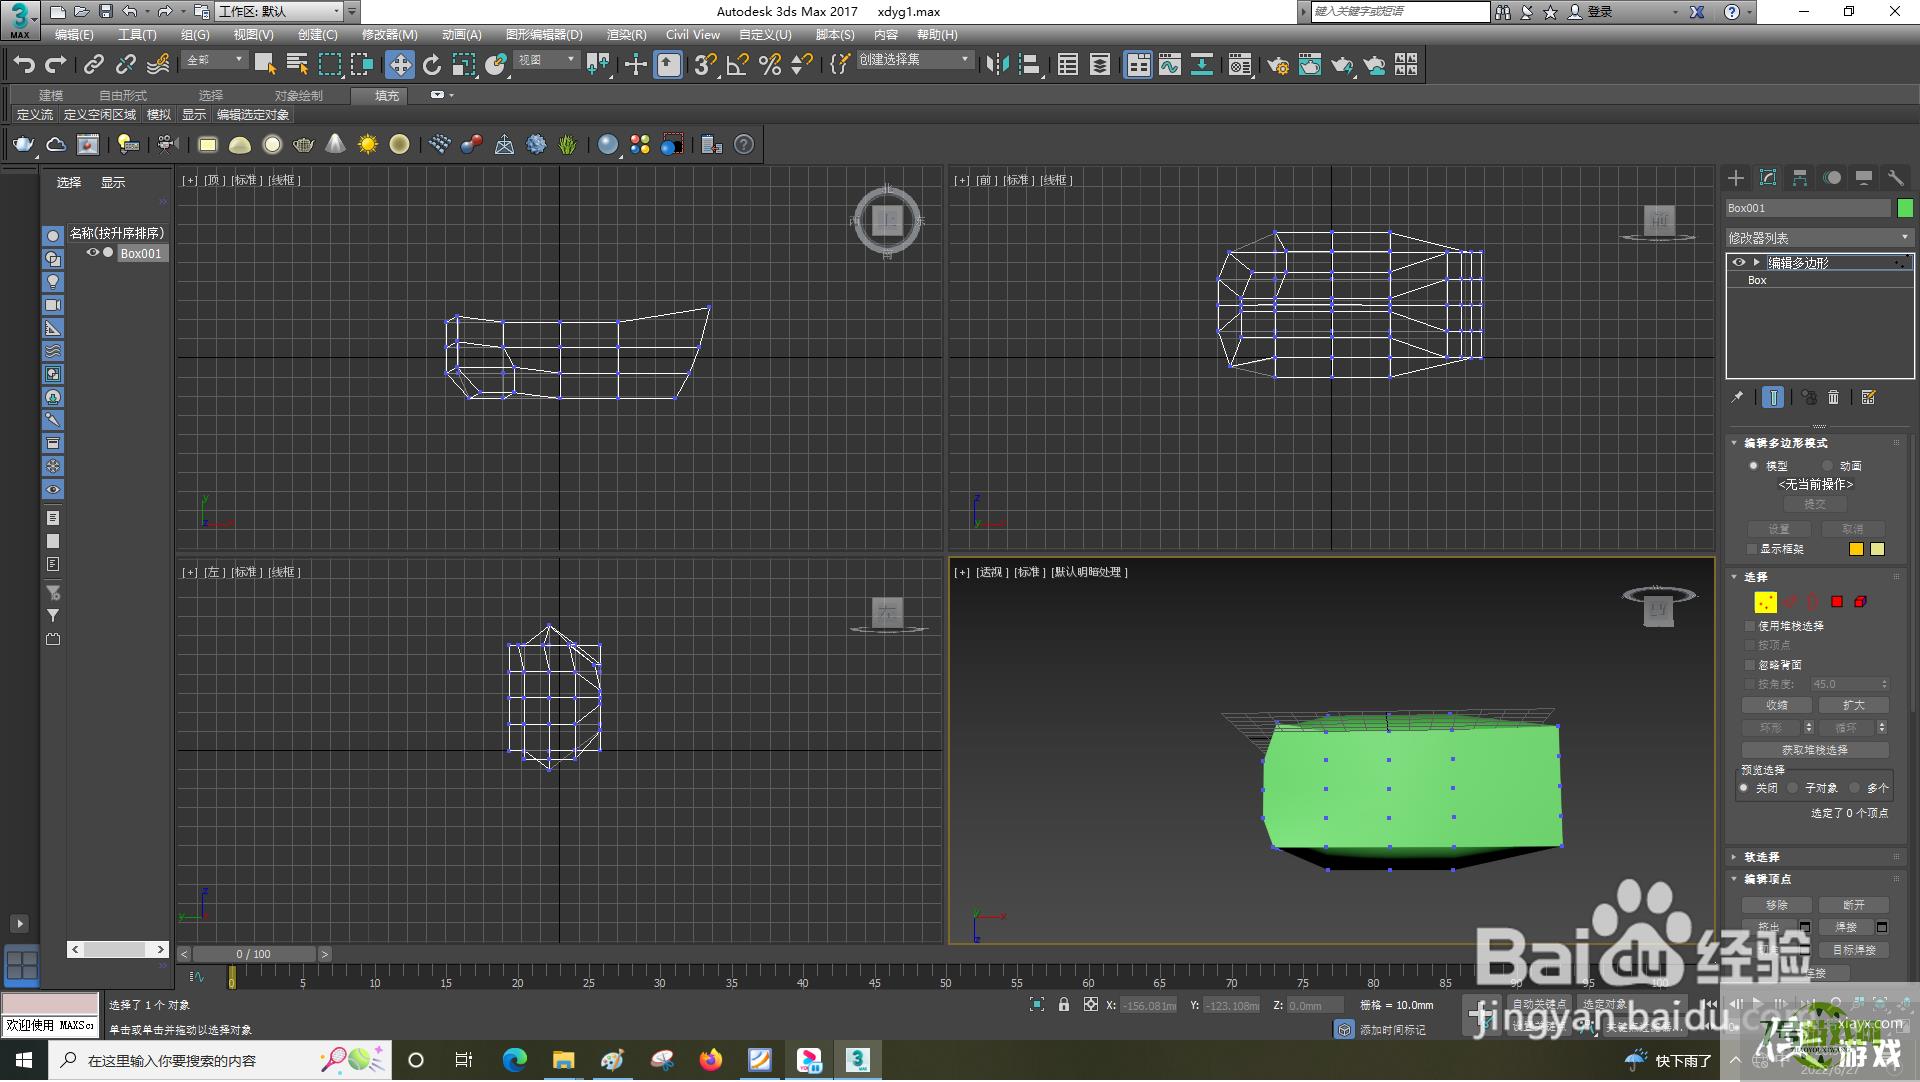Screen dimensions: 1920x1082
Task: Open the 编辑(E) menu
Action: click(x=74, y=34)
